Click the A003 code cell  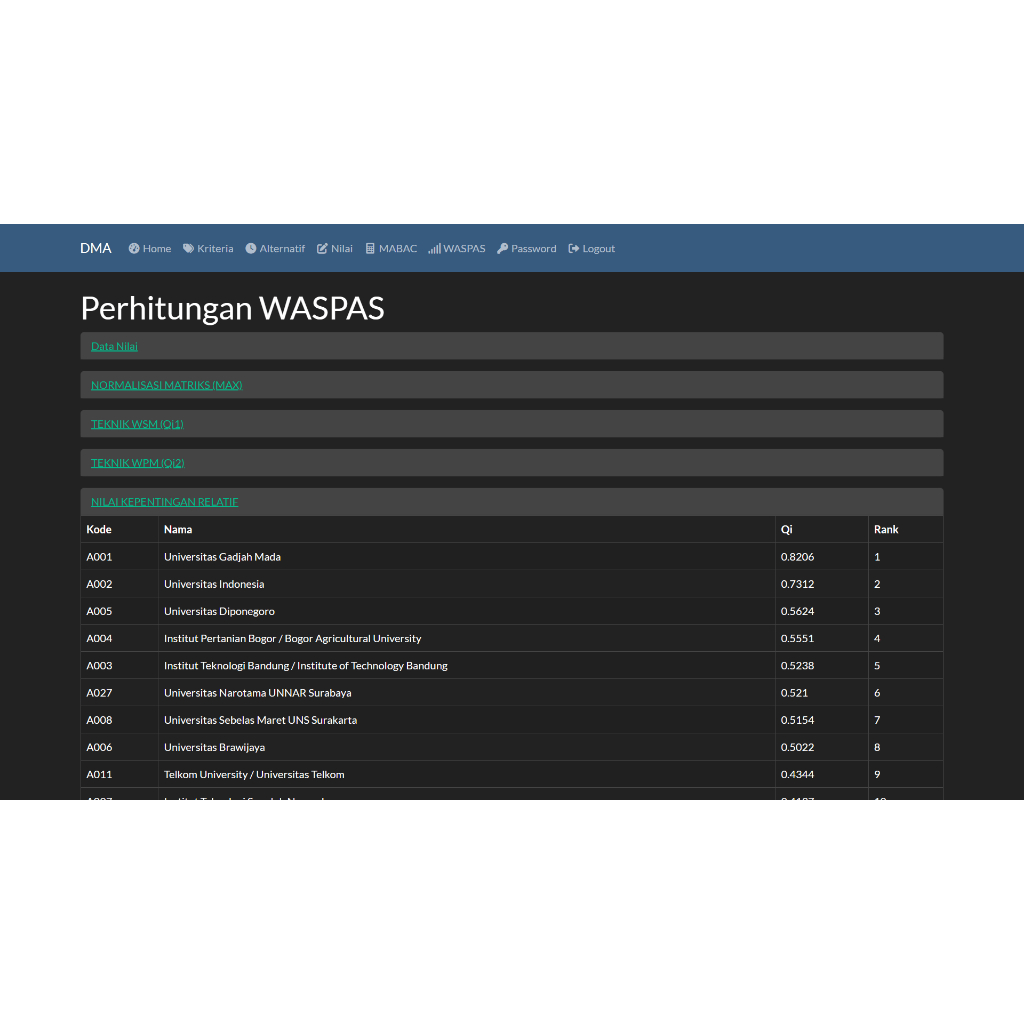click(120, 665)
